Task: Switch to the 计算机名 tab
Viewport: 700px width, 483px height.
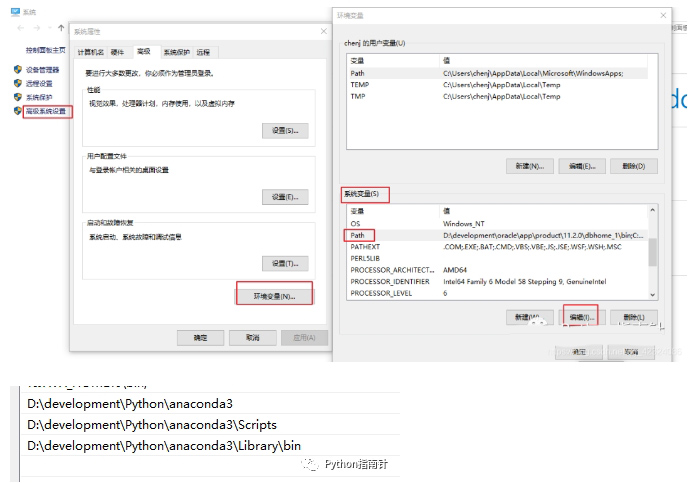Action: (x=91, y=51)
